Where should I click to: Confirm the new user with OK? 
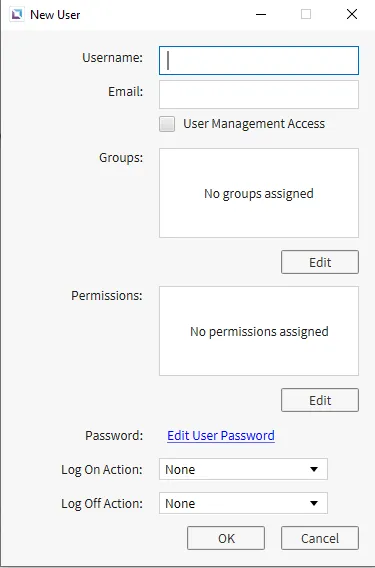pos(226,538)
